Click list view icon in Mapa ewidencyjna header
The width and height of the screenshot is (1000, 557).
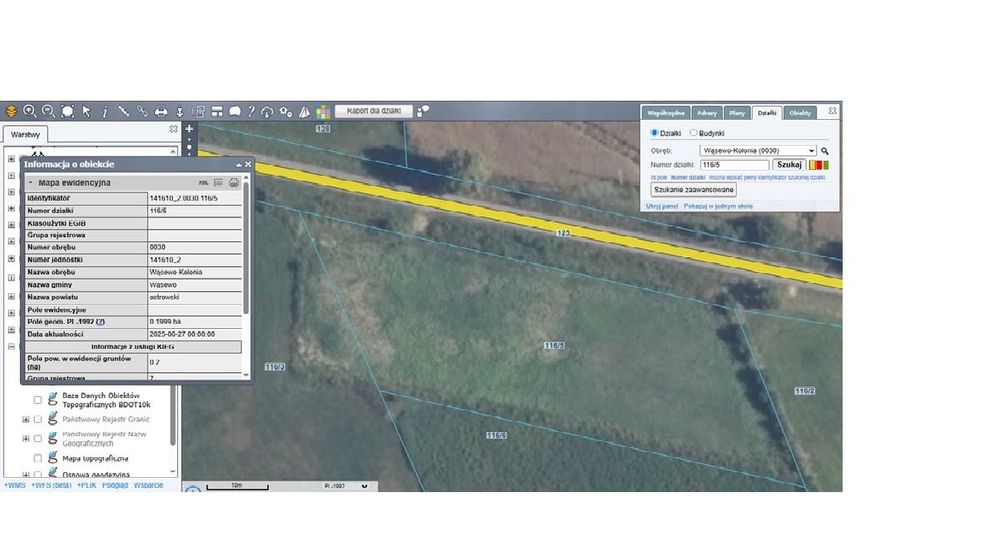218,182
